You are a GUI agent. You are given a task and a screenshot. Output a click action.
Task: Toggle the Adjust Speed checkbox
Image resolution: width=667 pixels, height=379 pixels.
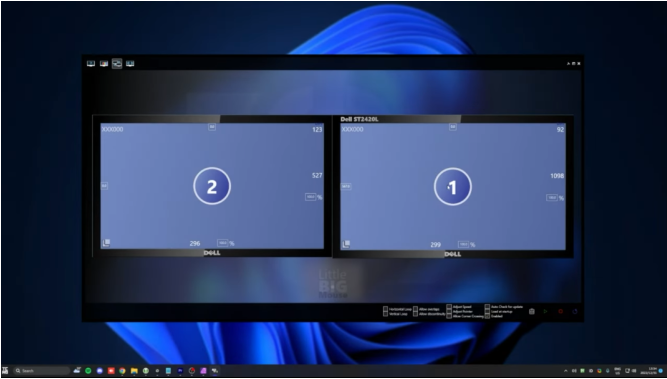tap(449, 307)
